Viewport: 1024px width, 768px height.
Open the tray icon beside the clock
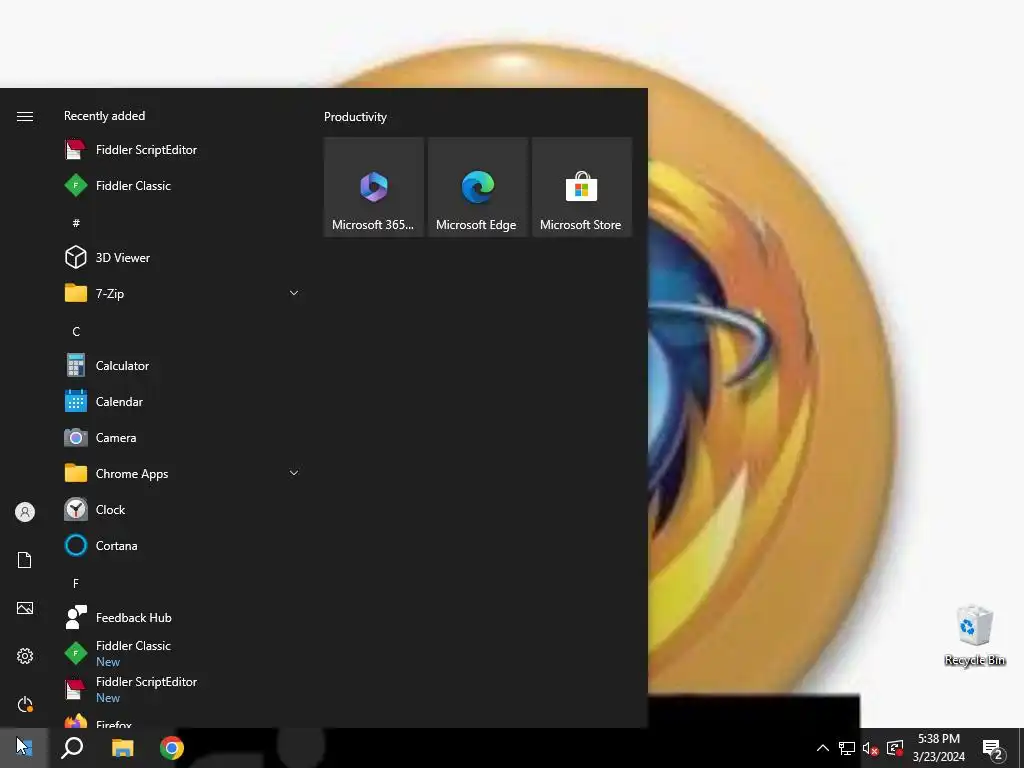[x=895, y=748]
